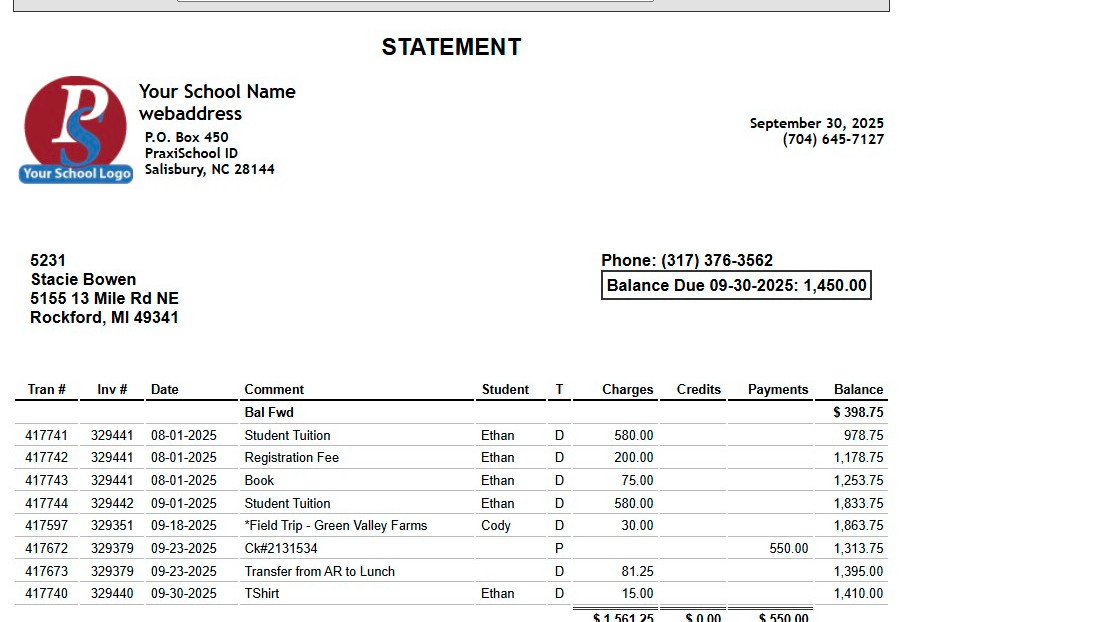Click Phone: (317) 376-3562
The width and height of the screenshot is (1111, 622).
point(687,260)
